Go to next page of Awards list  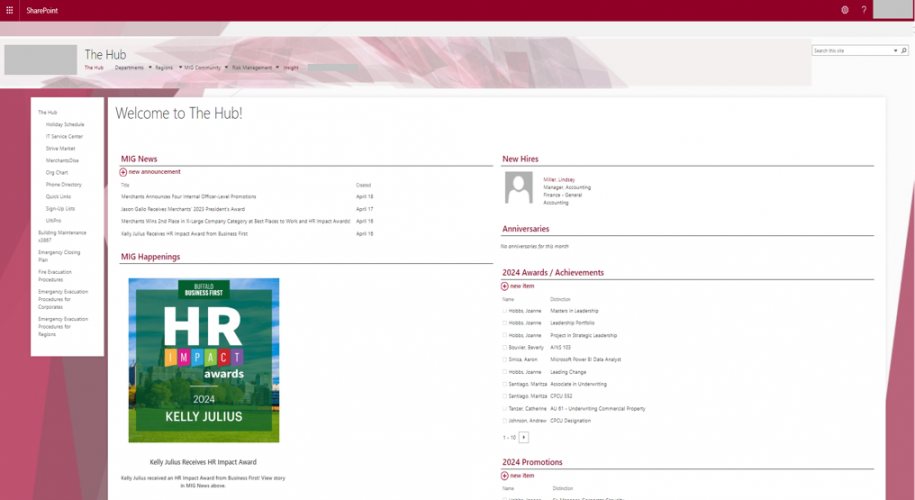tap(523, 437)
